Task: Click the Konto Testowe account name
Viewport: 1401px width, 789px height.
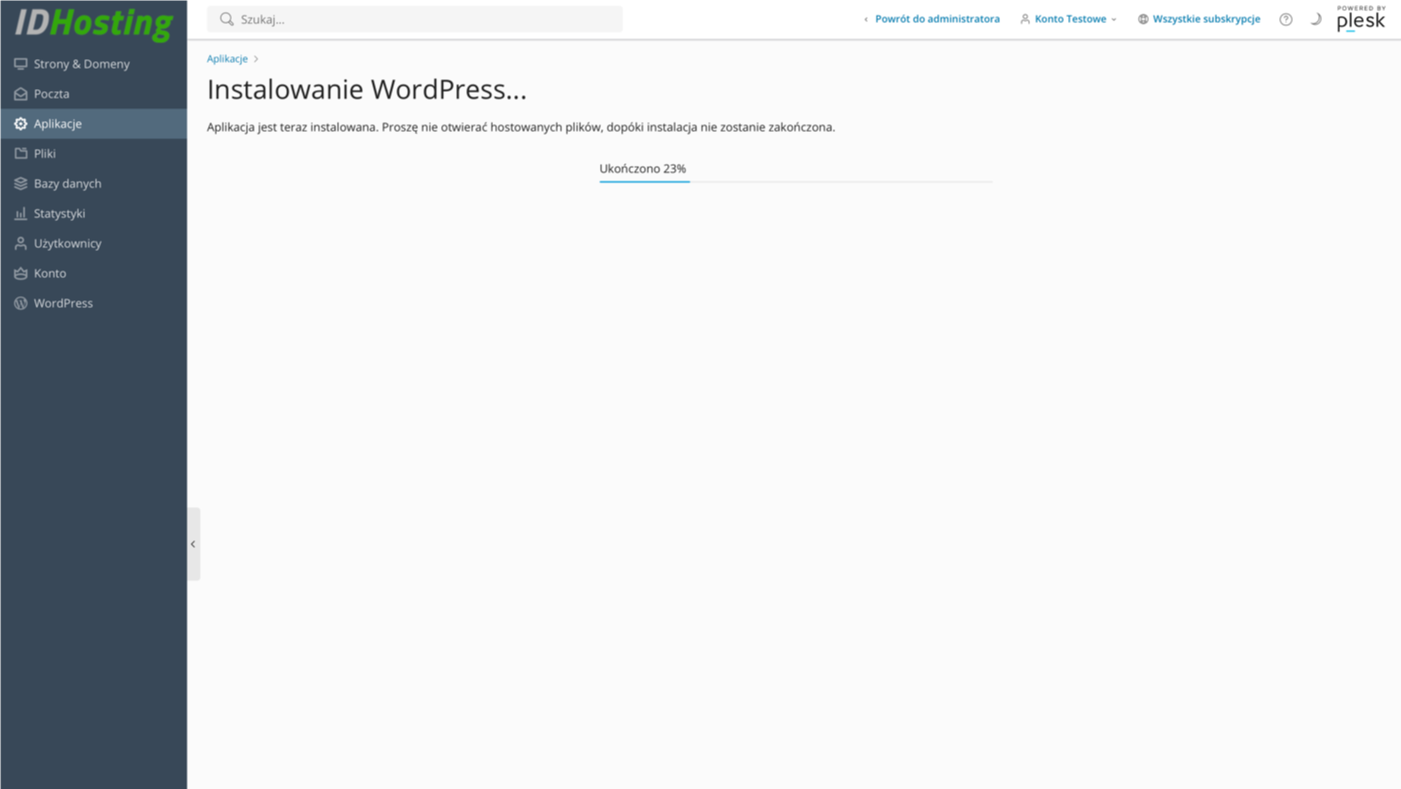Action: click(1070, 19)
